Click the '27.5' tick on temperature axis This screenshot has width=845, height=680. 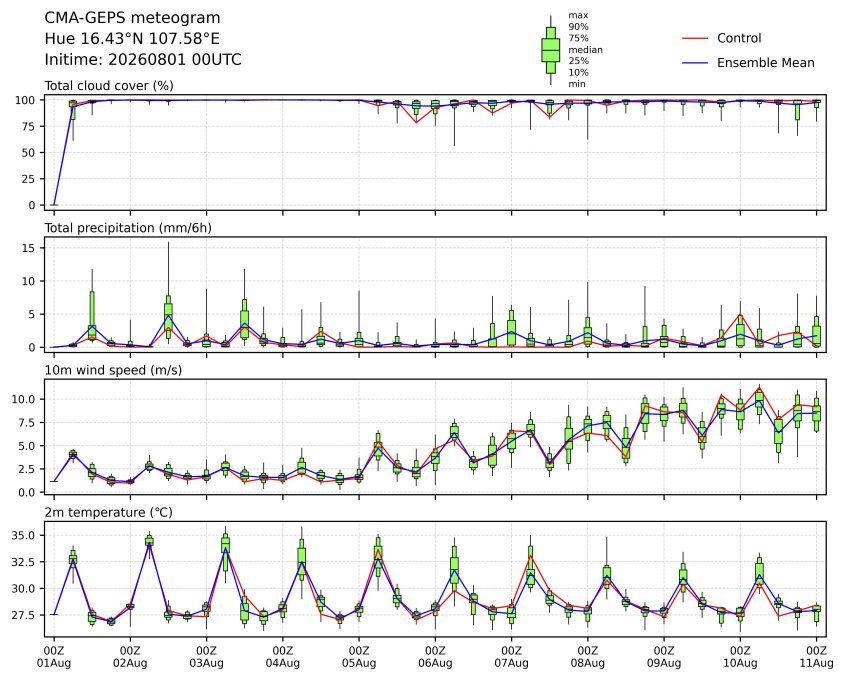coord(23,615)
